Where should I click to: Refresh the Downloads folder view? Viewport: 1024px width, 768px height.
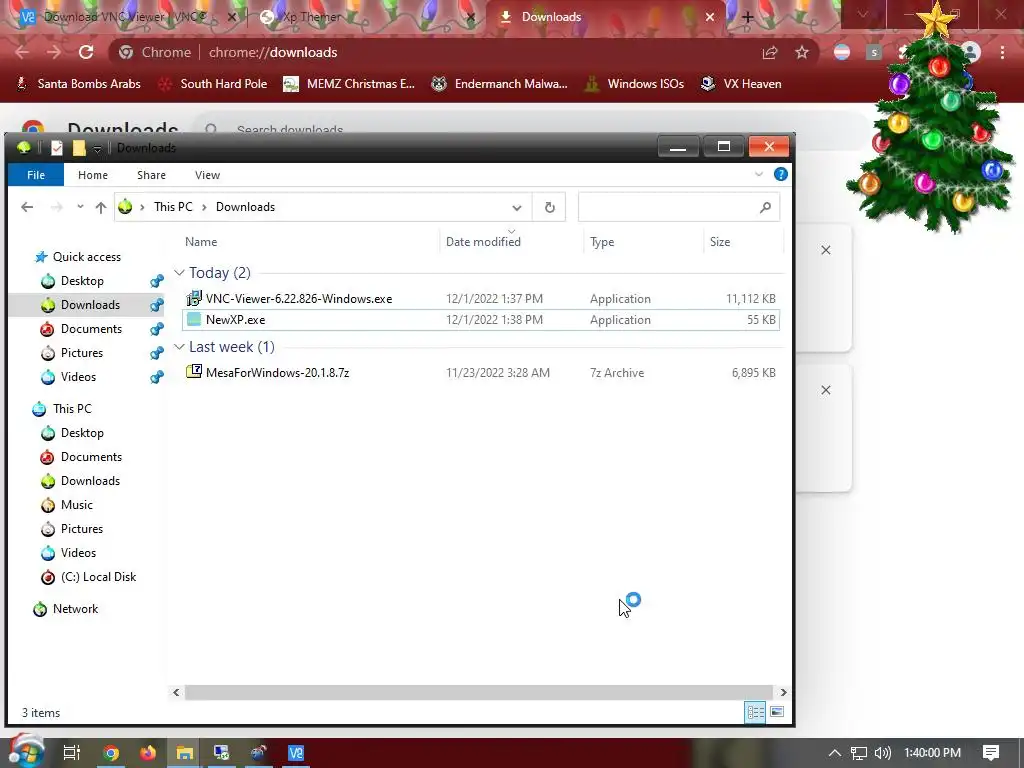pyautogui.click(x=549, y=207)
